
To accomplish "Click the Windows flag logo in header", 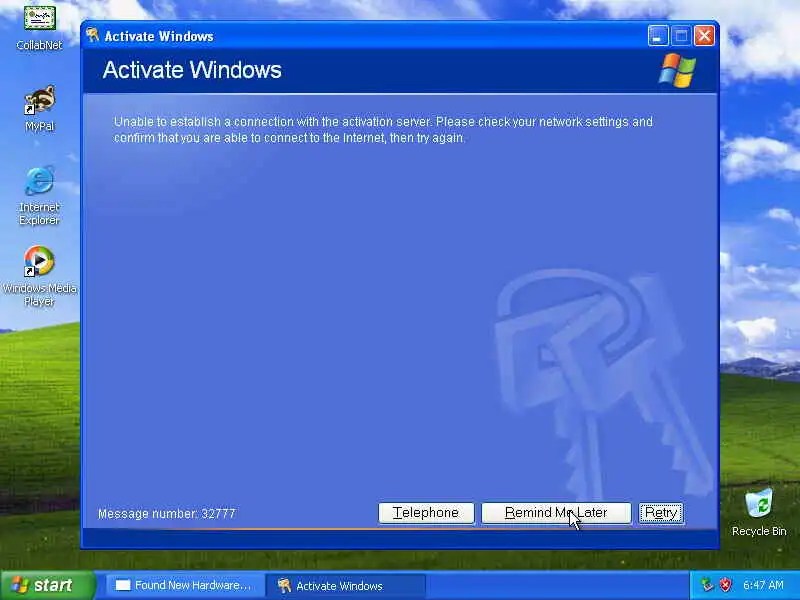I will click(x=677, y=70).
